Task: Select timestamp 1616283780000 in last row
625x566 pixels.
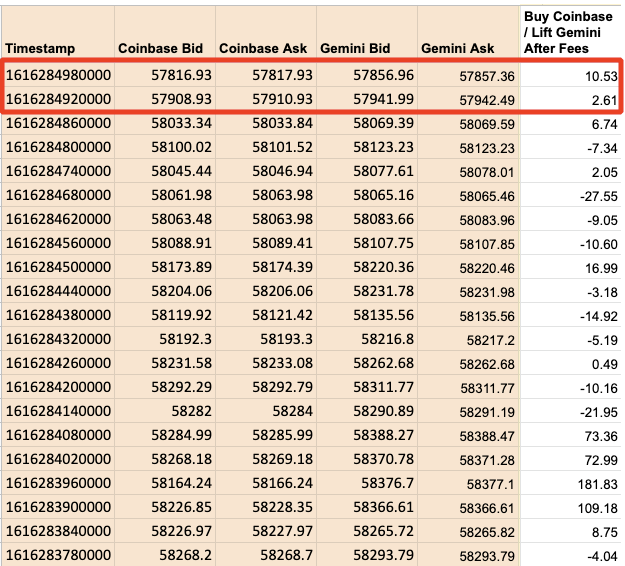Action: coord(58,555)
